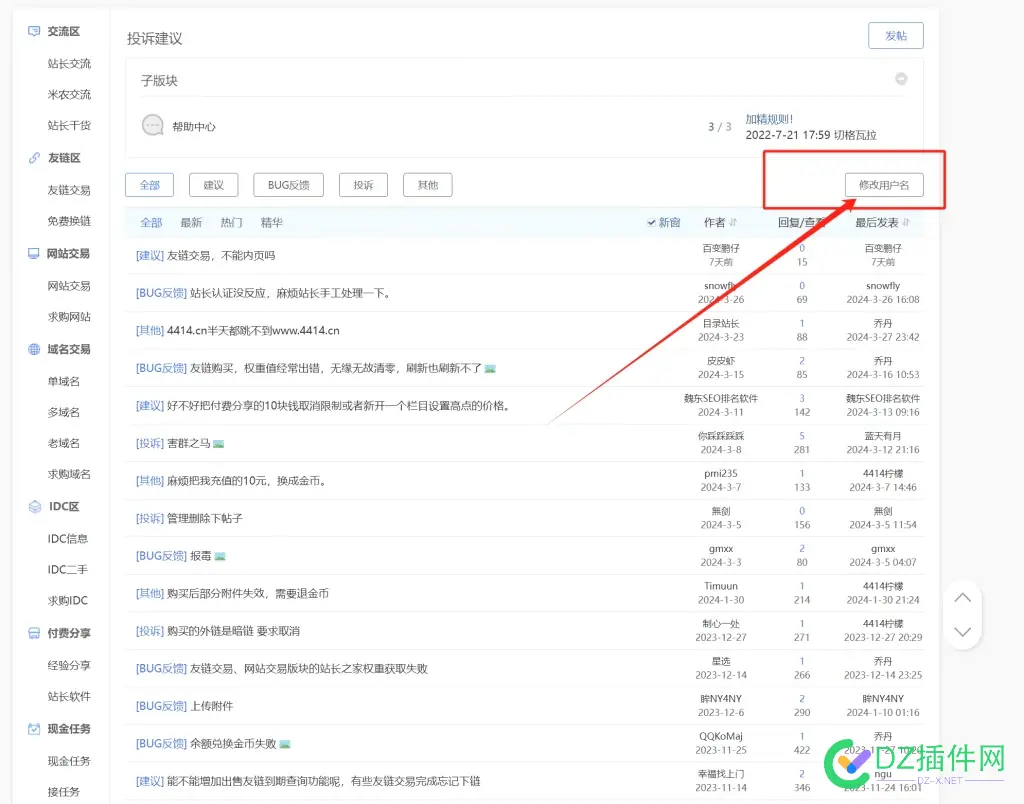Click the icon next to 付费分享
1024x804 pixels.
pos(33,632)
